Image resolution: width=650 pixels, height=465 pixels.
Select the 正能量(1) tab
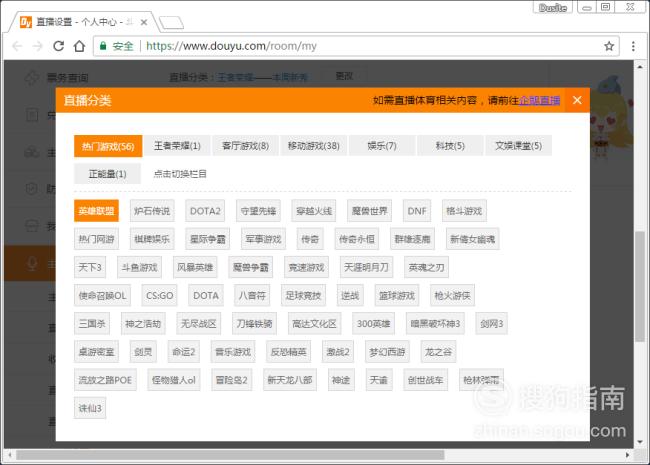[107, 174]
